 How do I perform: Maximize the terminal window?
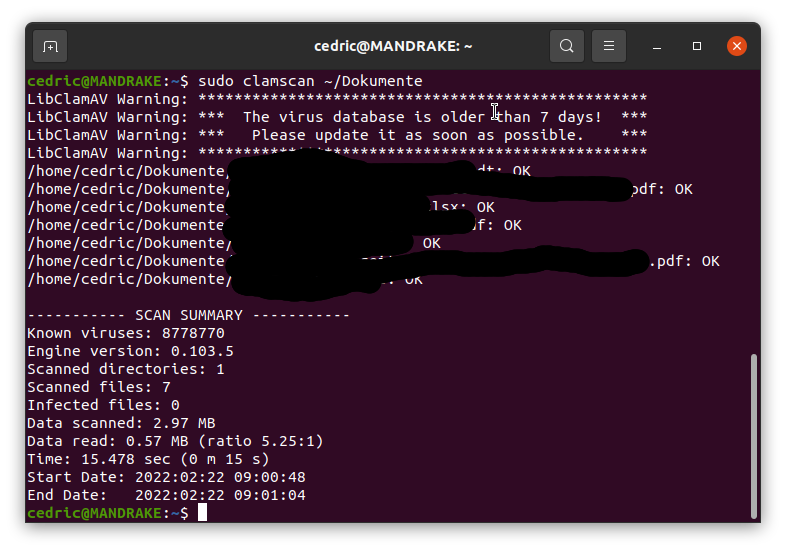[697, 46]
